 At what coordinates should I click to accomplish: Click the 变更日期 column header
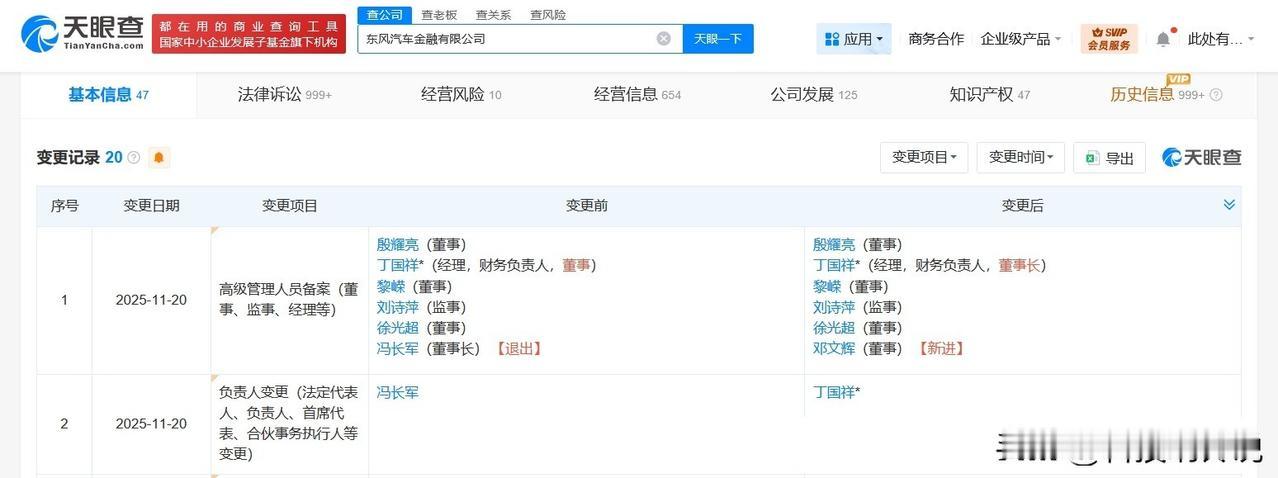[x=152, y=205]
